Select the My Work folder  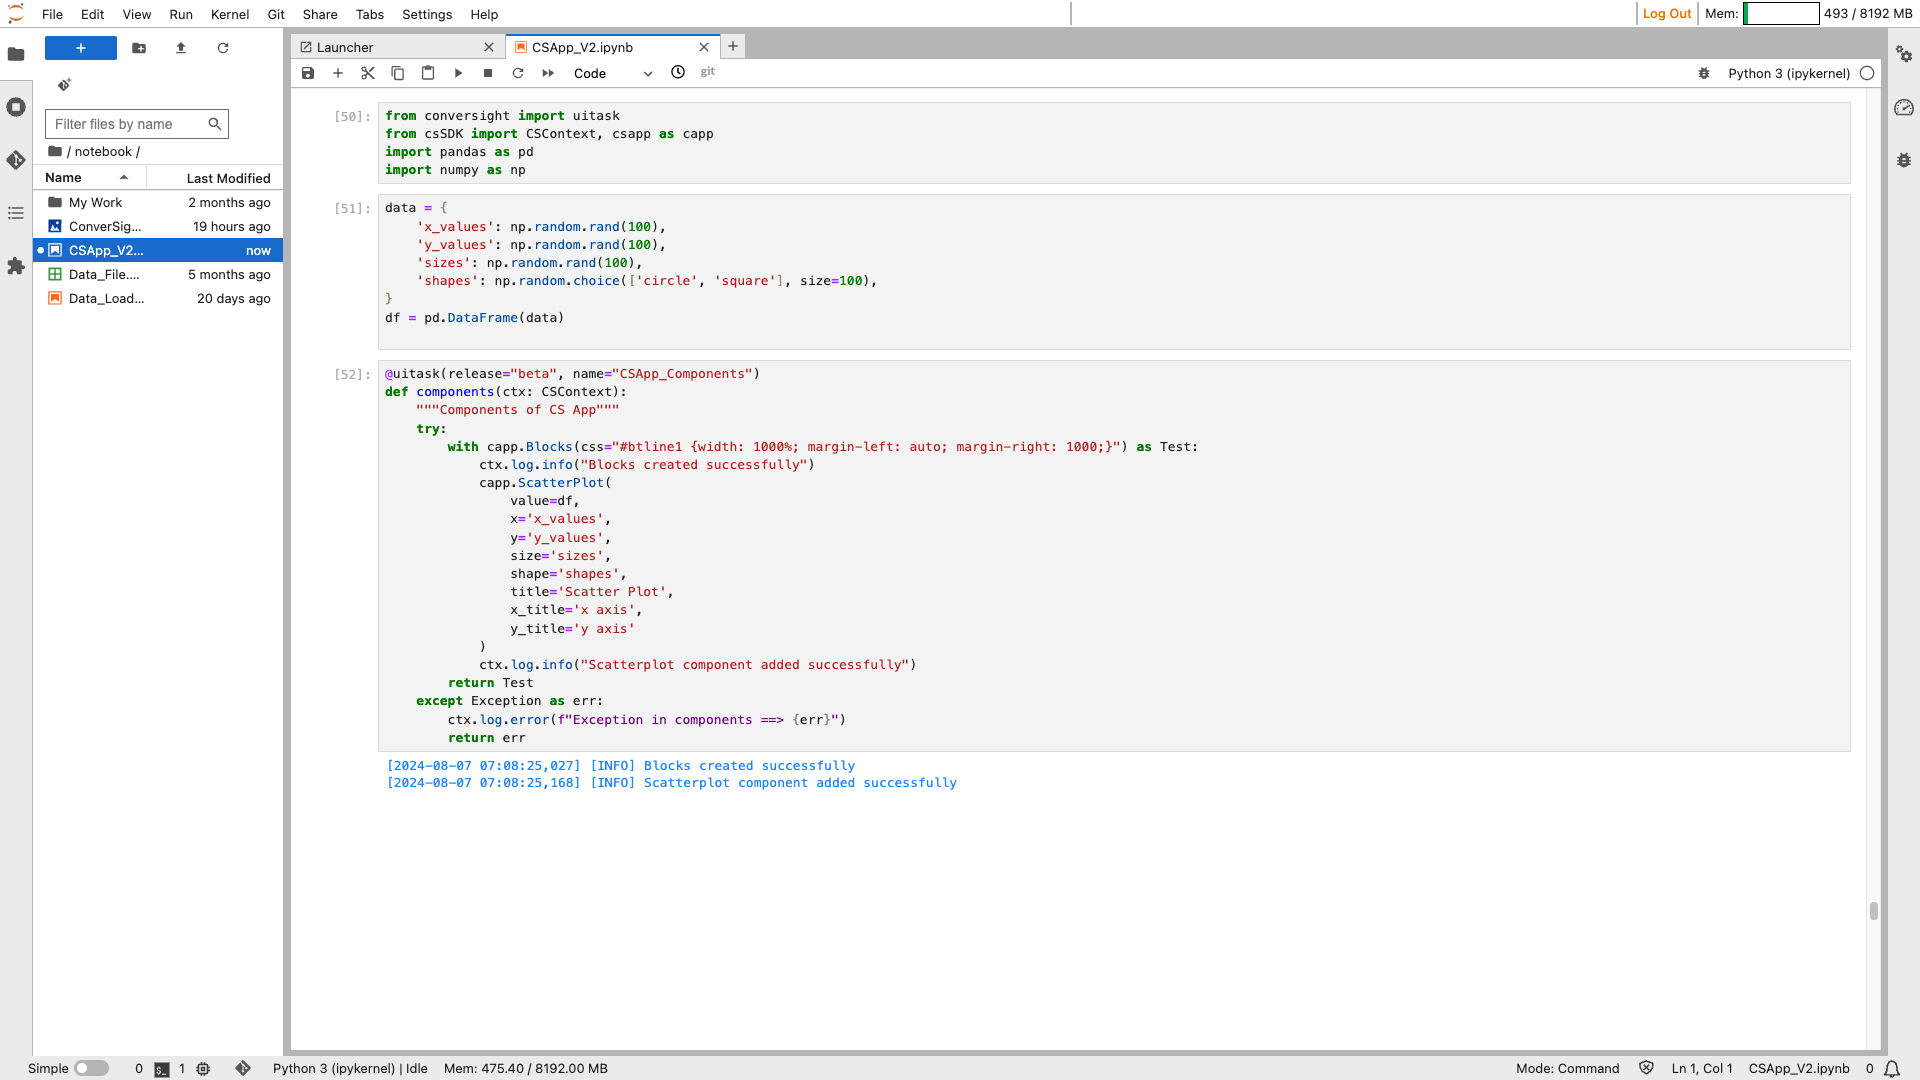[x=158, y=202]
